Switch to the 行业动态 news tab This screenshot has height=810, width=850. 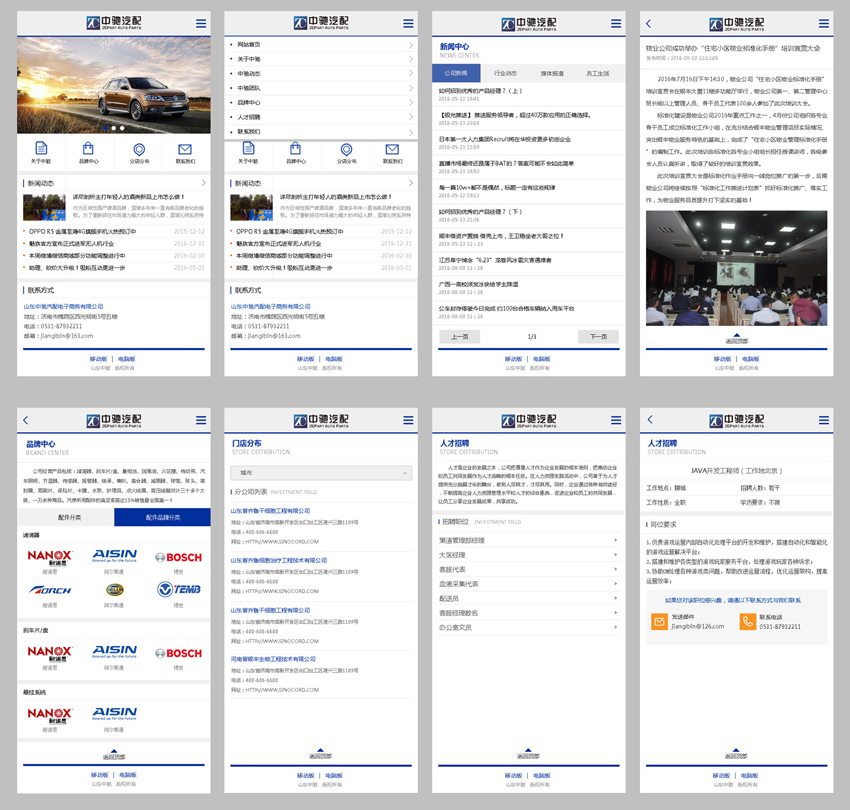(x=505, y=73)
